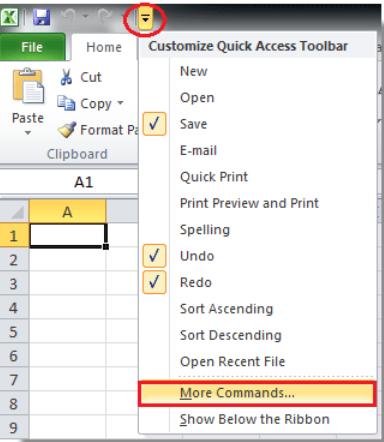The height and width of the screenshot is (442, 384).
Task: Click the Redo arrow icon
Action: pyautogui.click(x=105, y=17)
